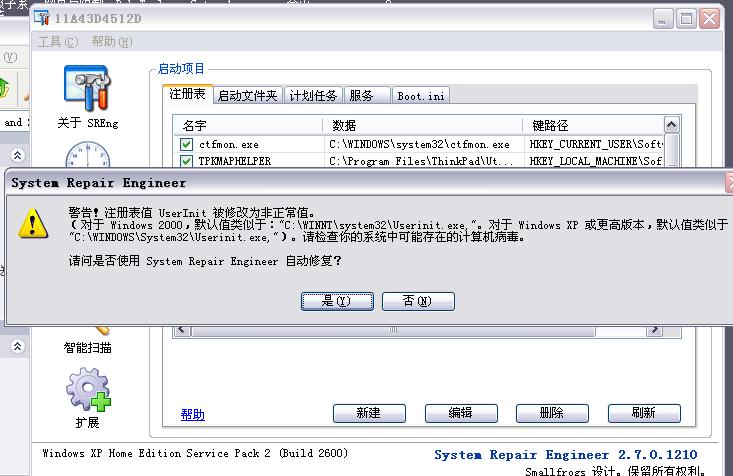This screenshot has height=476, width=733.
Task: Click the clock icon in sidebar
Action: pyautogui.click(x=87, y=154)
